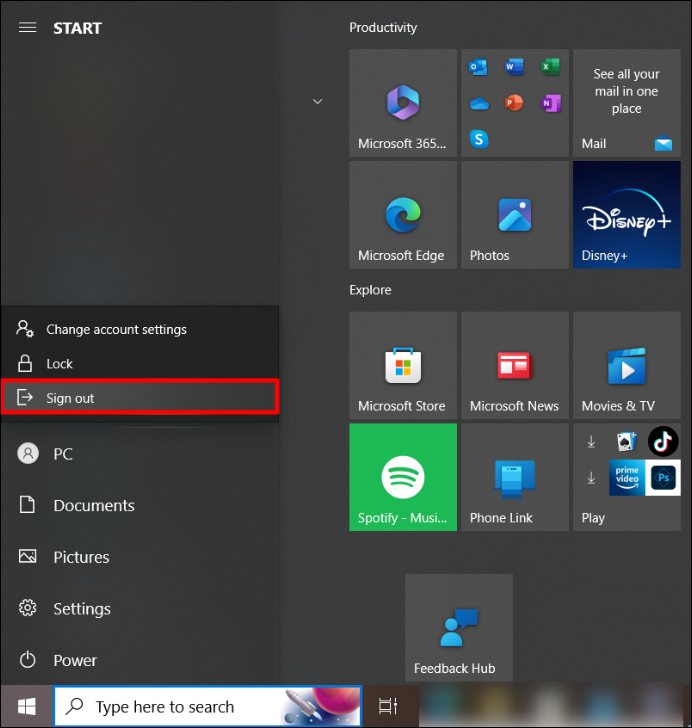Select Change account settings
This screenshot has width=692, height=728.
[x=140, y=329]
